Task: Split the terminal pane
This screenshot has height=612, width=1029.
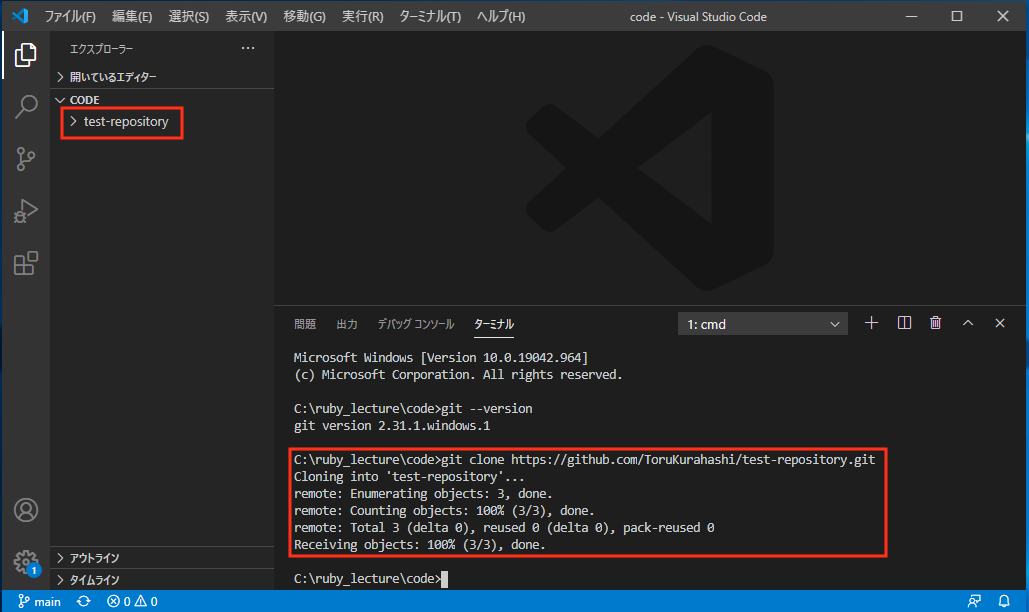Action: click(x=904, y=323)
